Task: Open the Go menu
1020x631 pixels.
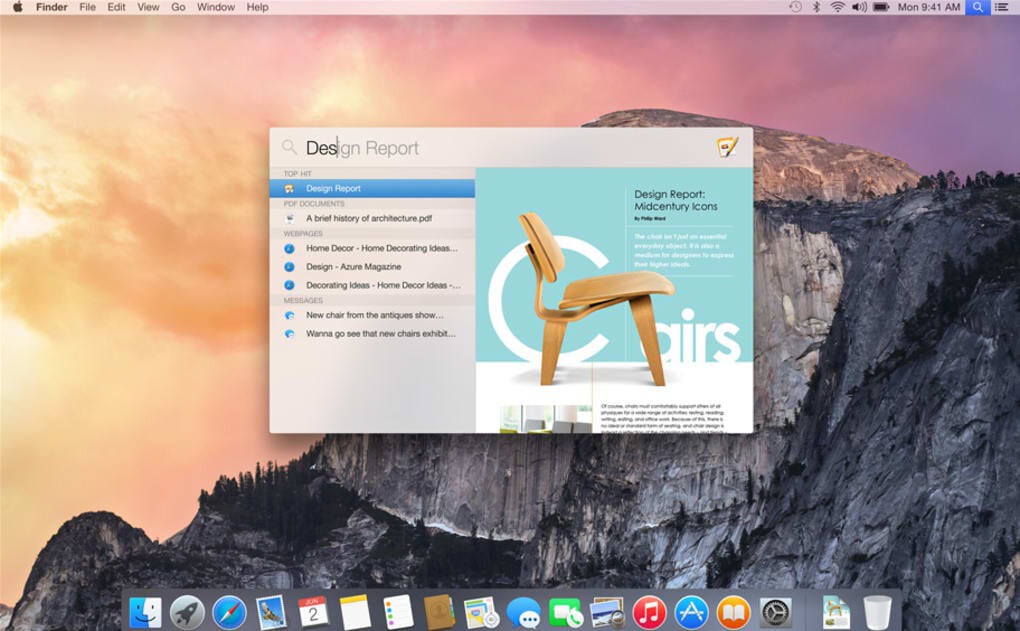Action: [x=177, y=7]
